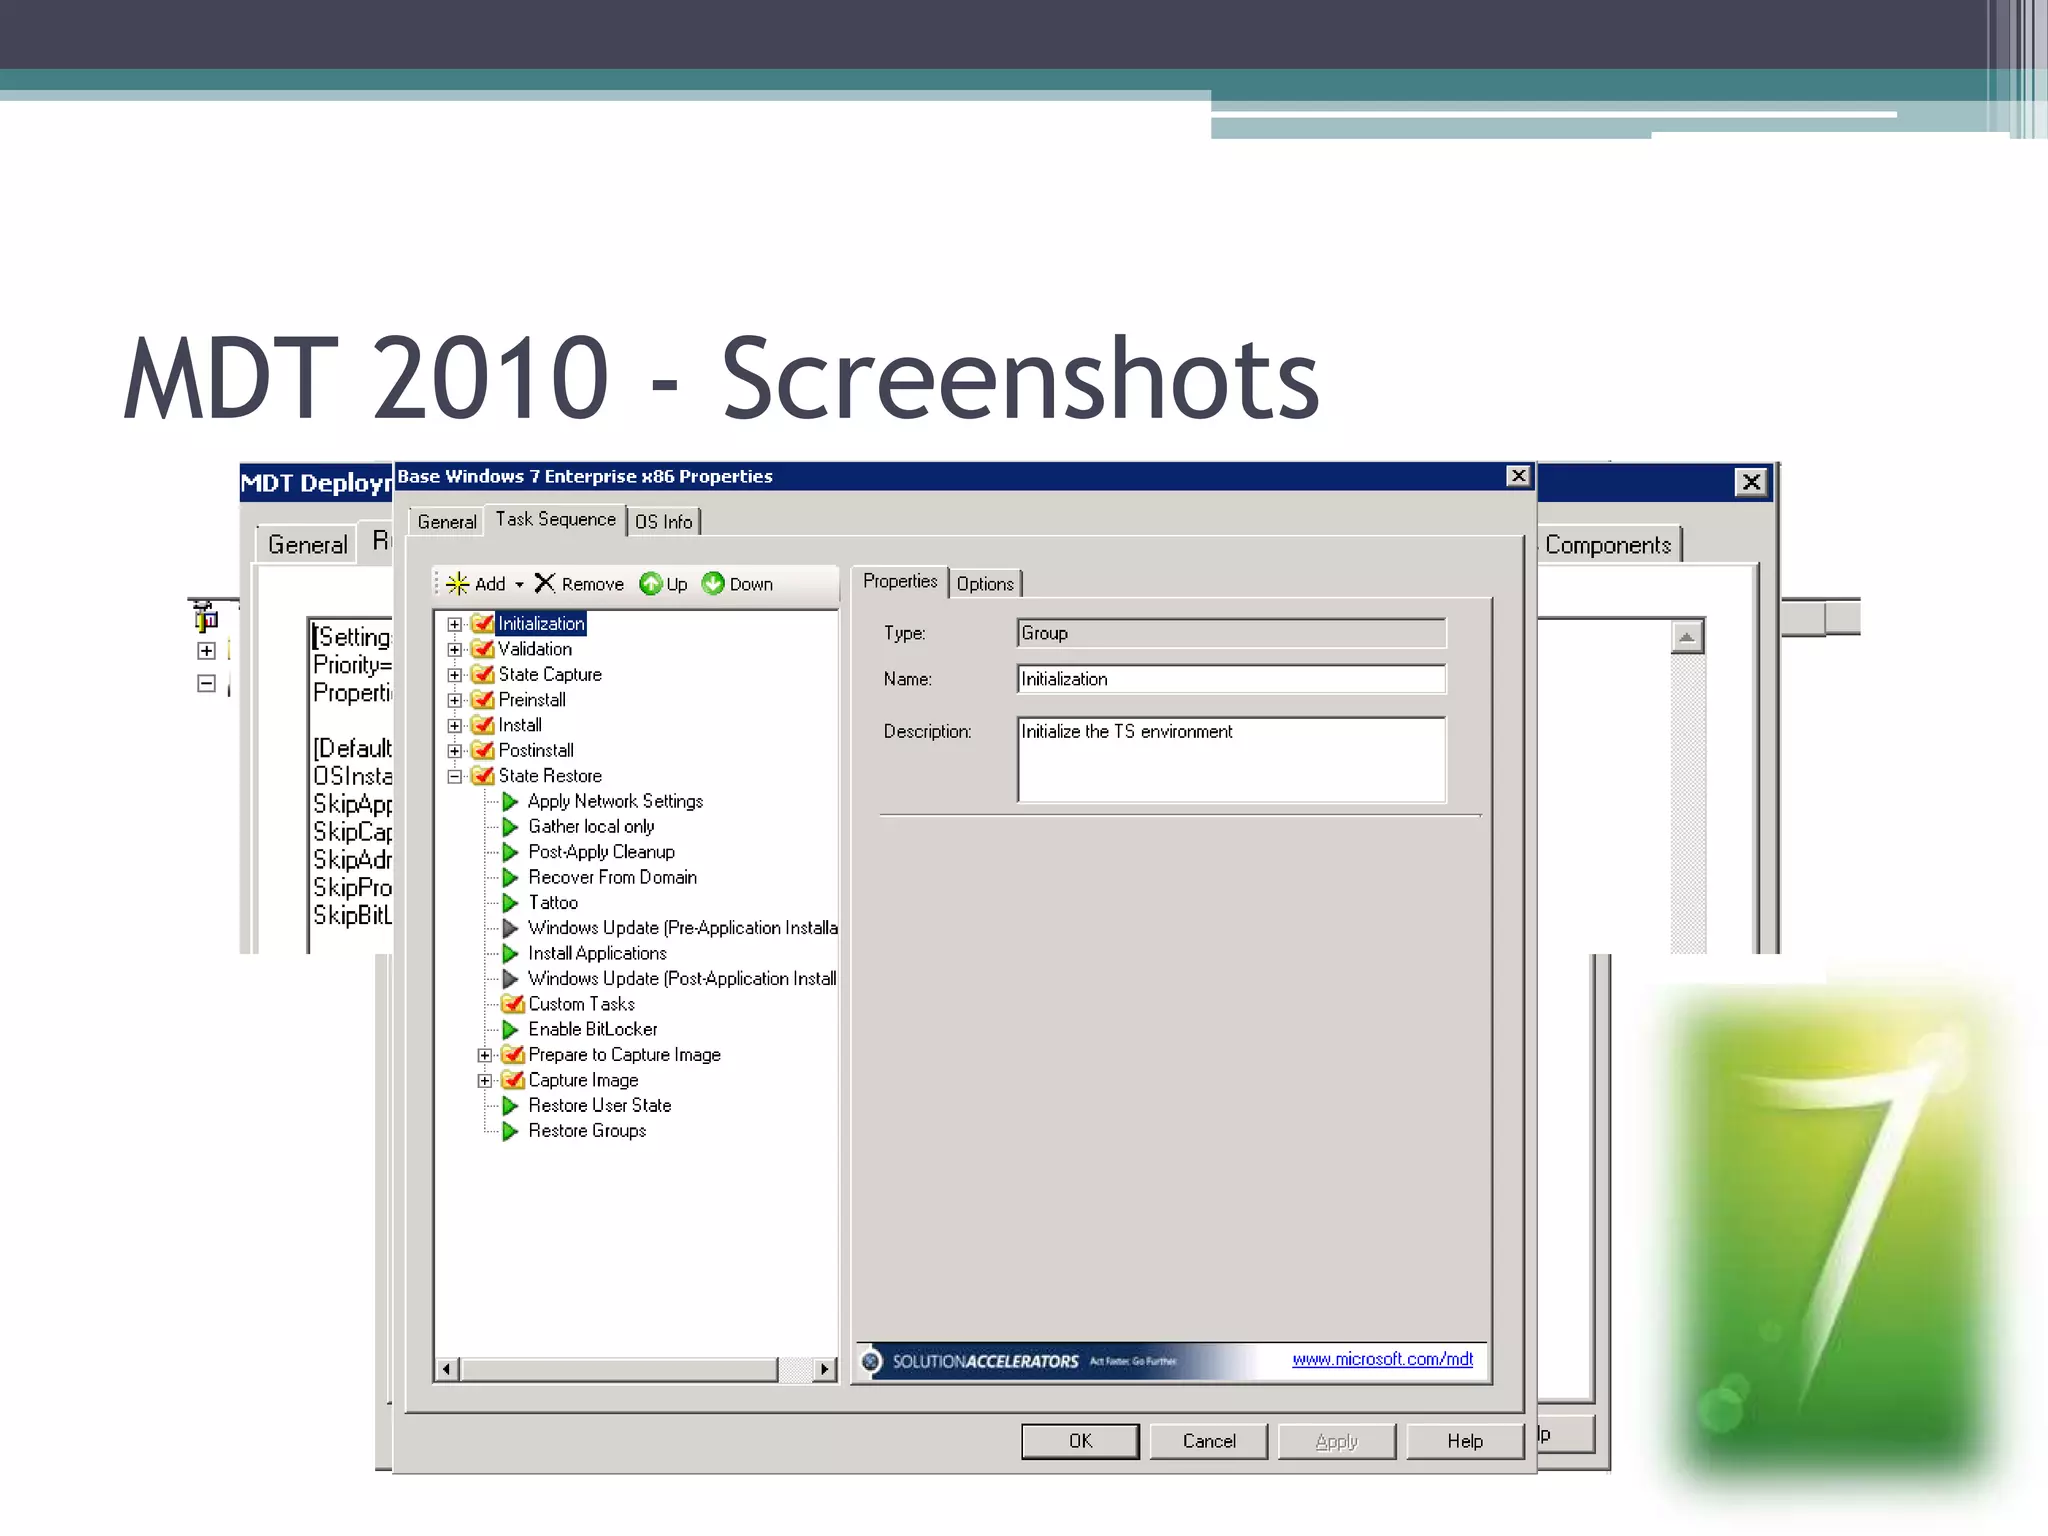Viewport: 2048px width, 1536px height.
Task: Click the Help button
Action: point(1465,1441)
